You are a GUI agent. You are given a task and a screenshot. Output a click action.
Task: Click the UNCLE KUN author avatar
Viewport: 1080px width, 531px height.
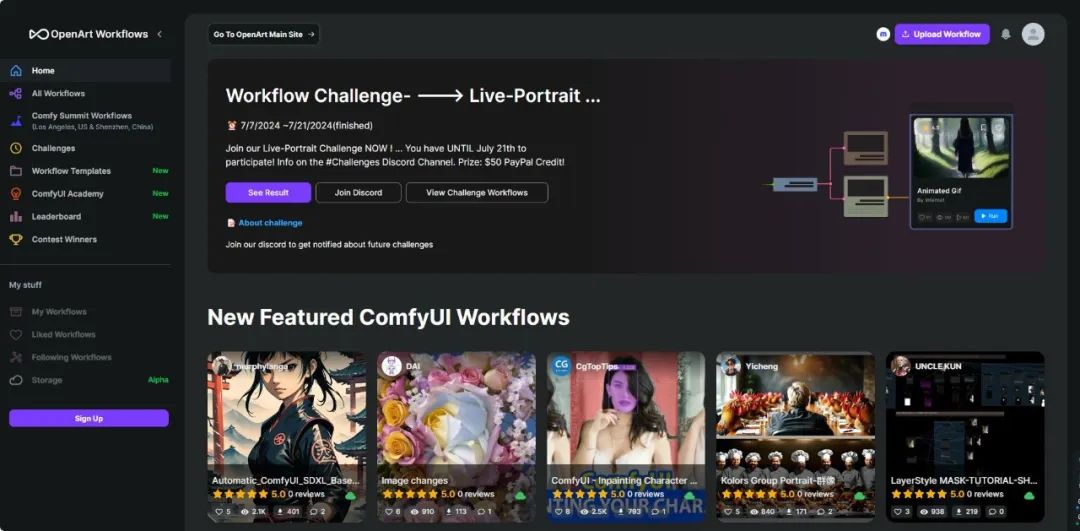tap(900, 366)
